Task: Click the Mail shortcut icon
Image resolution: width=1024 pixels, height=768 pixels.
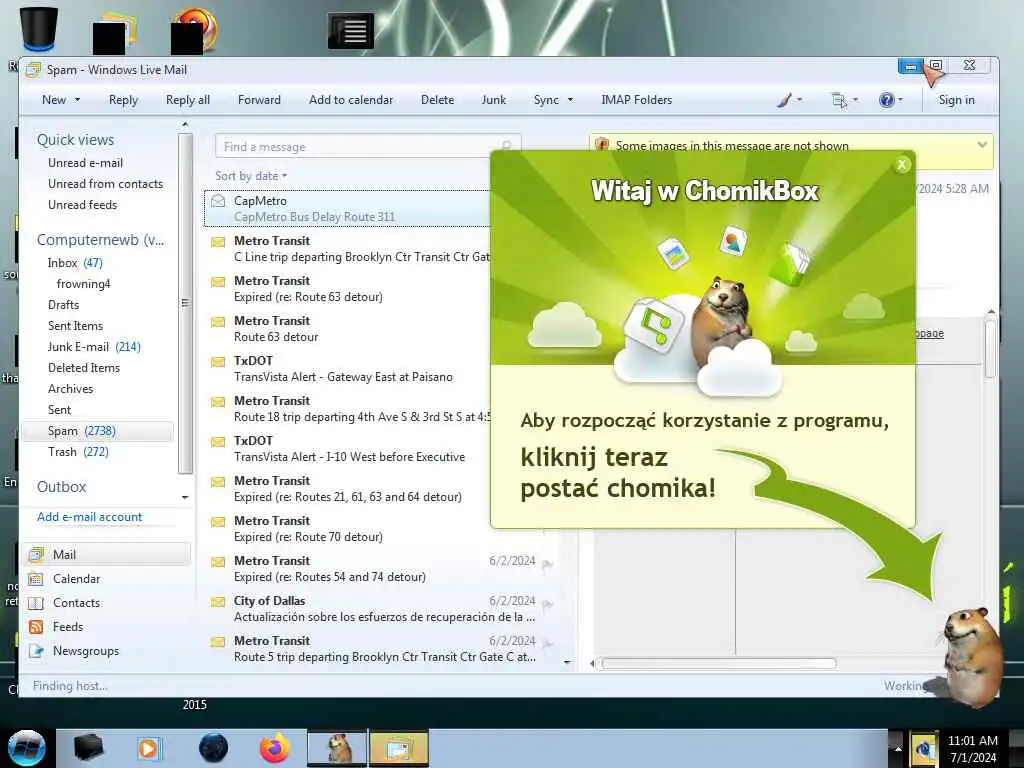Action: pyautogui.click(x=36, y=554)
